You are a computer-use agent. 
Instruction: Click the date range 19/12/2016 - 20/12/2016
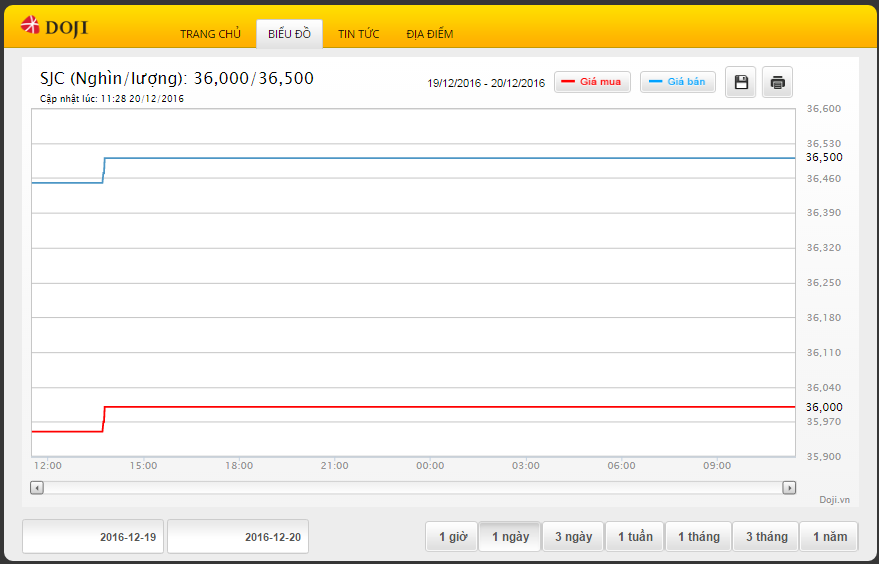pyautogui.click(x=486, y=83)
